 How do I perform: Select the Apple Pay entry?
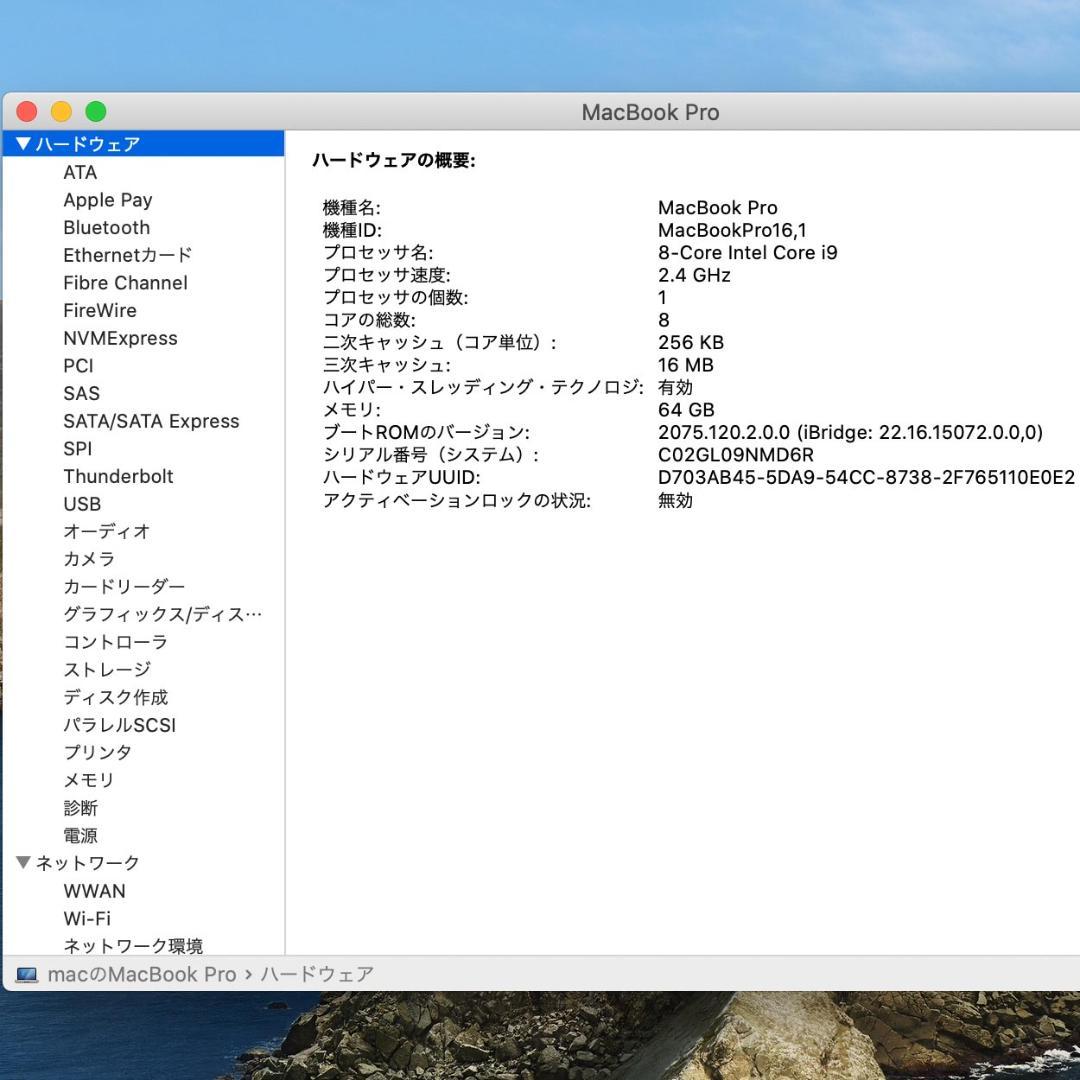click(x=108, y=199)
